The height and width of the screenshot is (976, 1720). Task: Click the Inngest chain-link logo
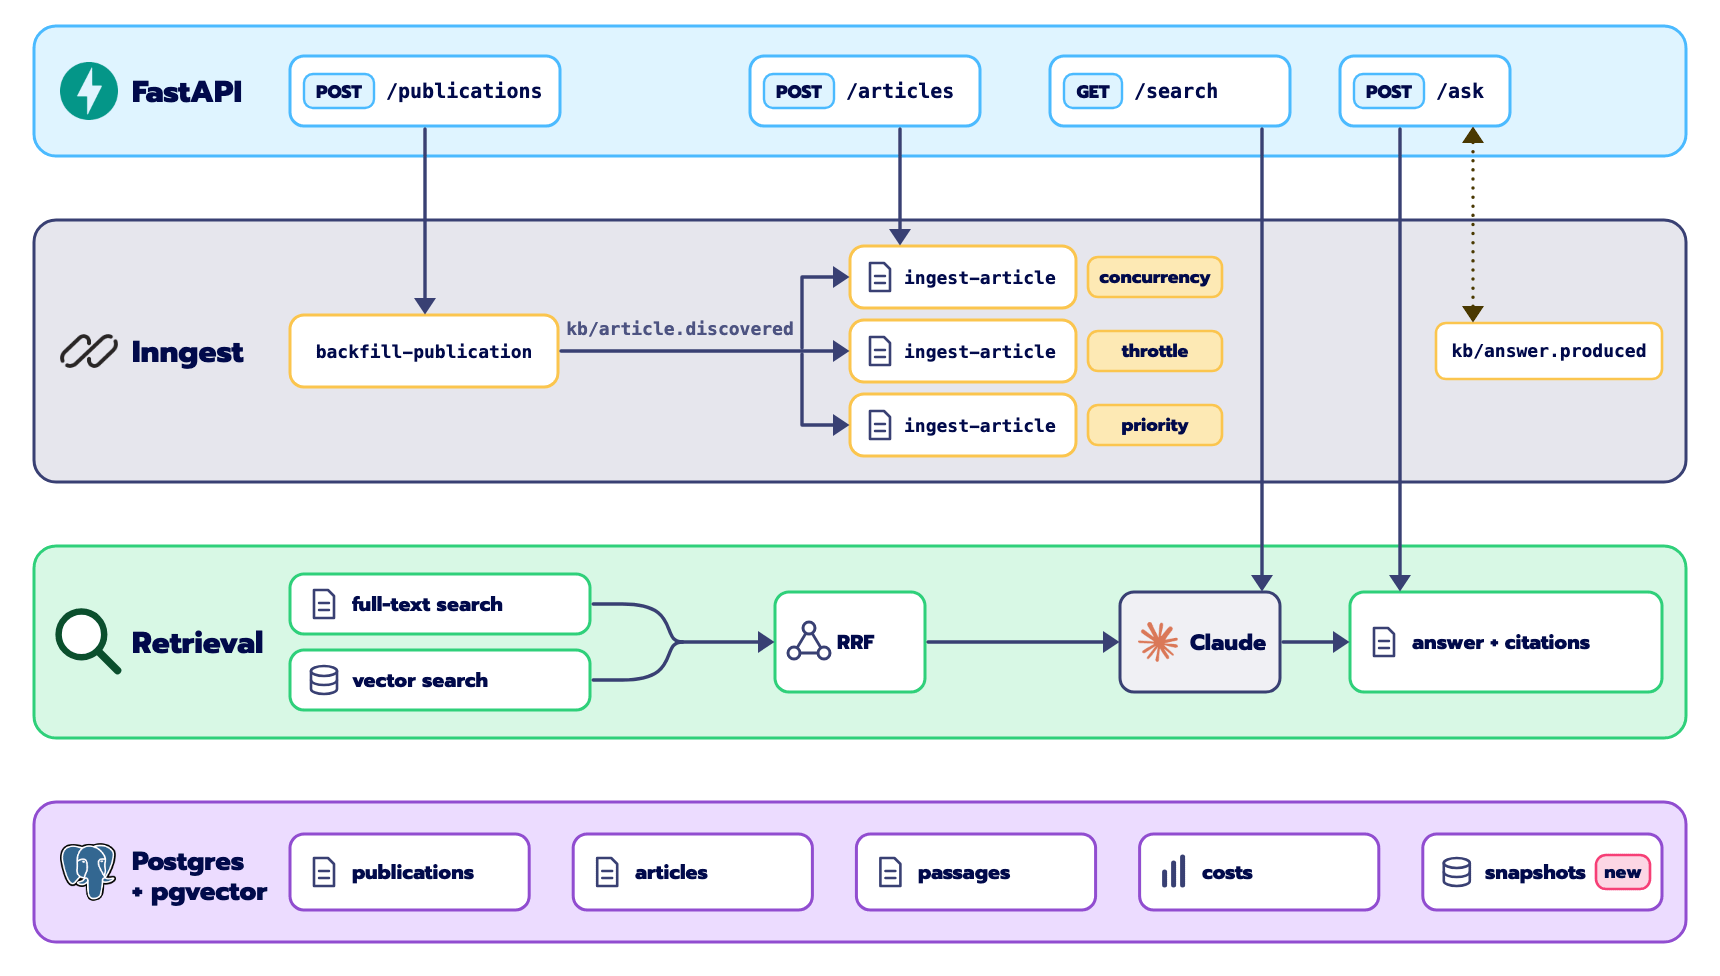coord(89,351)
